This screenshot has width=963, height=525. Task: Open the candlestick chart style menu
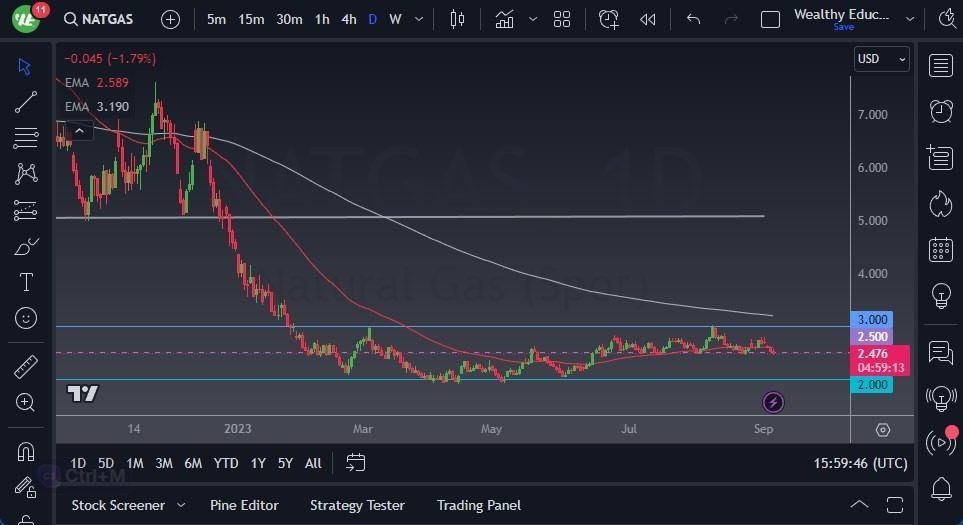(457, 20)
